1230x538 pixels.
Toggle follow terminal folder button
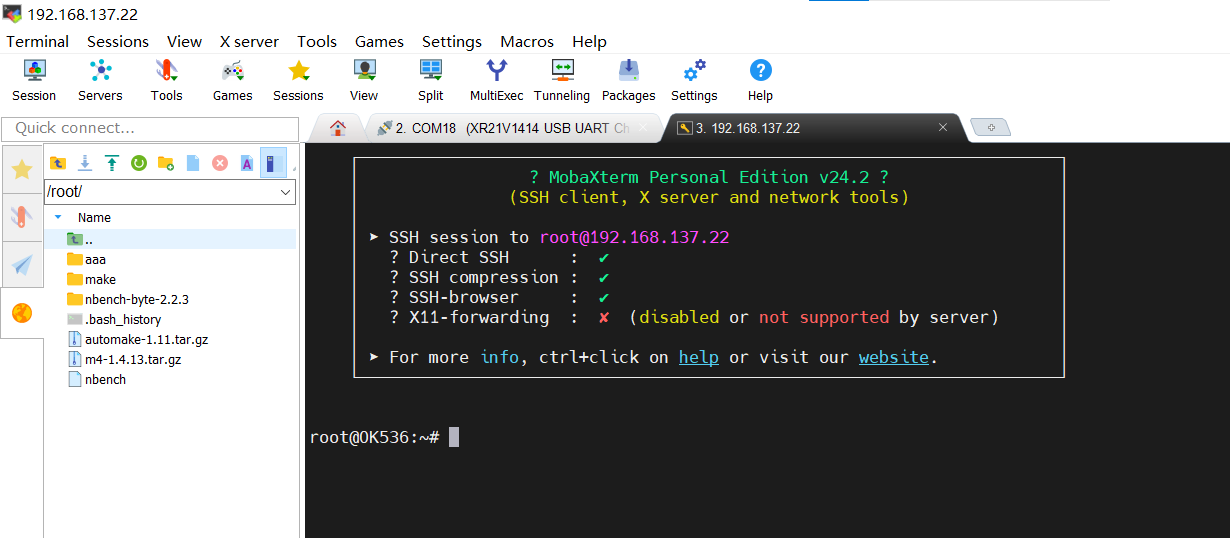(274, 163)
